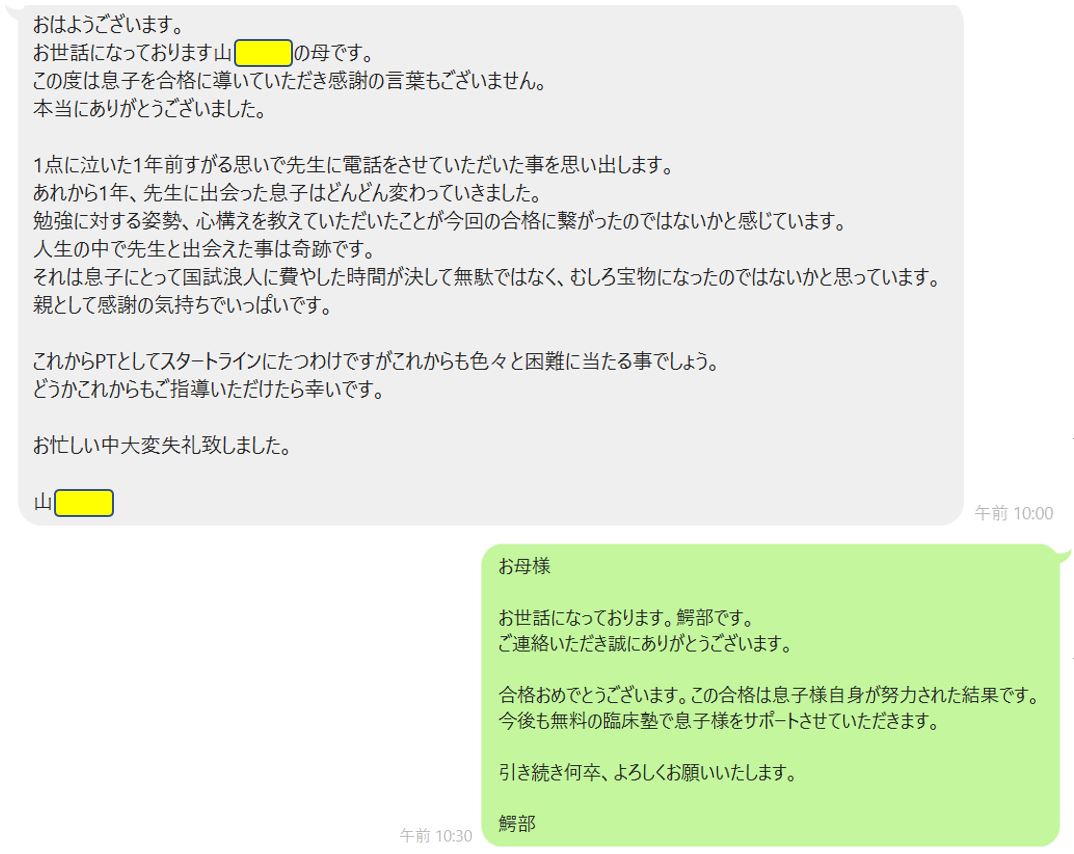Image resolution: width=1074 pixels, height=854 pixels.
Task: Click the line 本当にありがとうございました
Action: pyautogui.click(x=149, y=109)
